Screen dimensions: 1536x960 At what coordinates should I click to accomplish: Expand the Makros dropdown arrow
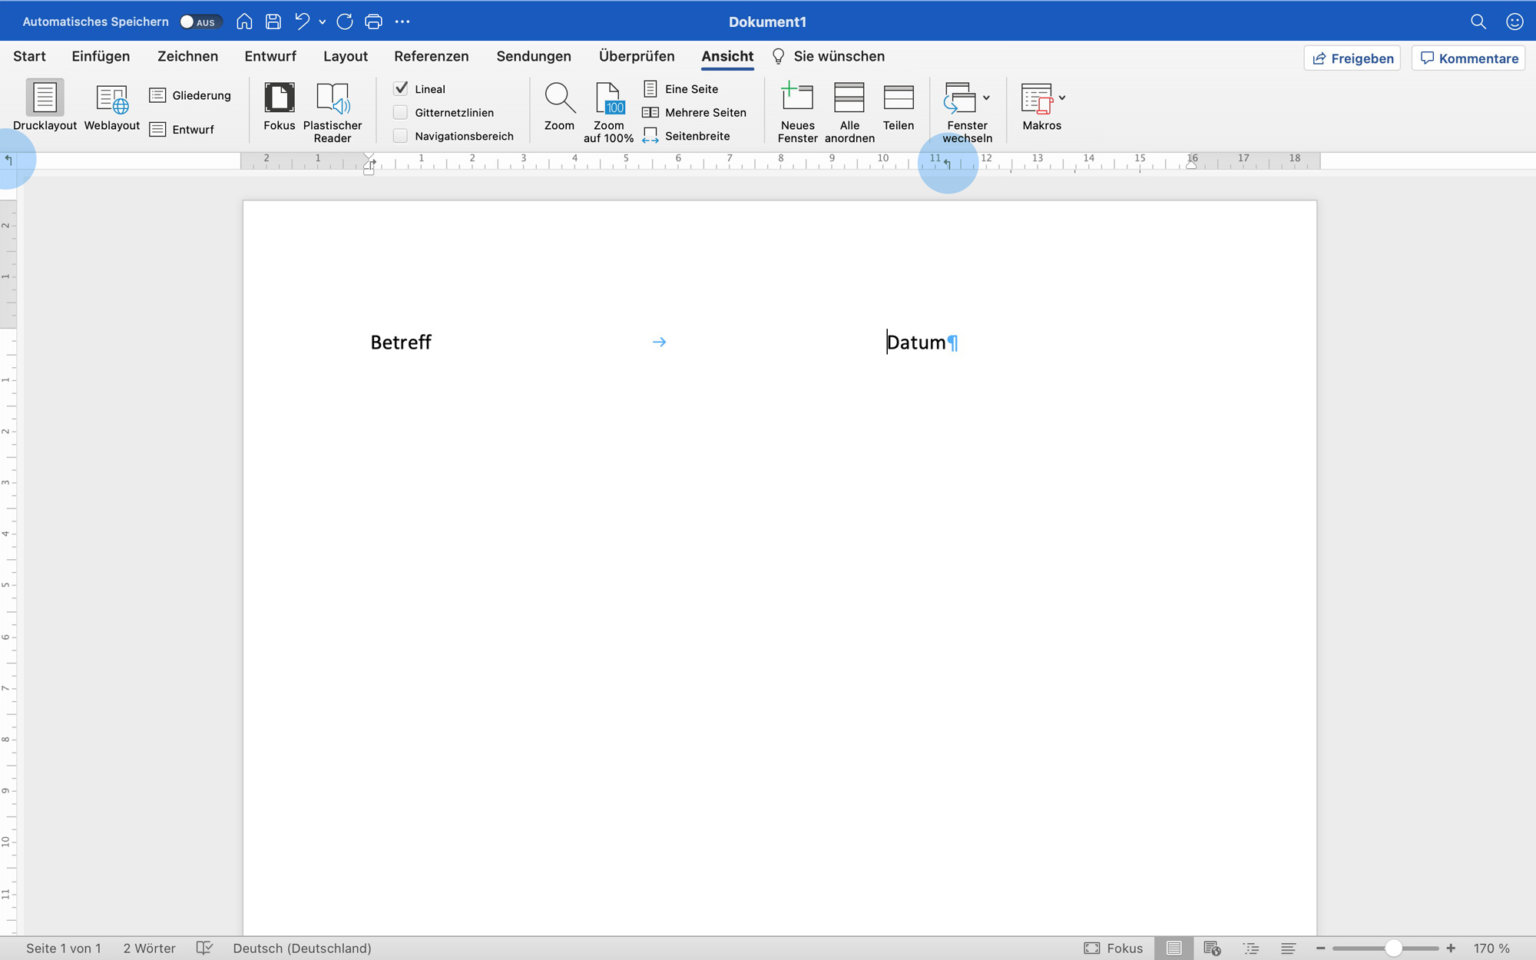[x=1062, y=98]
